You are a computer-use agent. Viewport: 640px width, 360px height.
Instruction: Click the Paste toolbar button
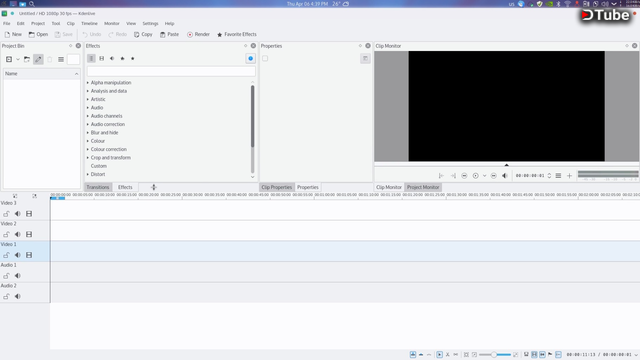[169, 34]
